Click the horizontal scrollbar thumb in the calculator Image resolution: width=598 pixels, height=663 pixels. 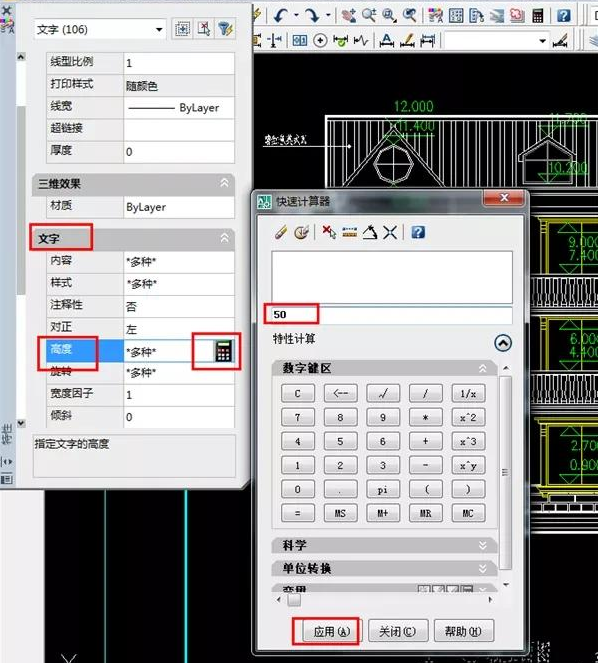click(x=294, y=600)
